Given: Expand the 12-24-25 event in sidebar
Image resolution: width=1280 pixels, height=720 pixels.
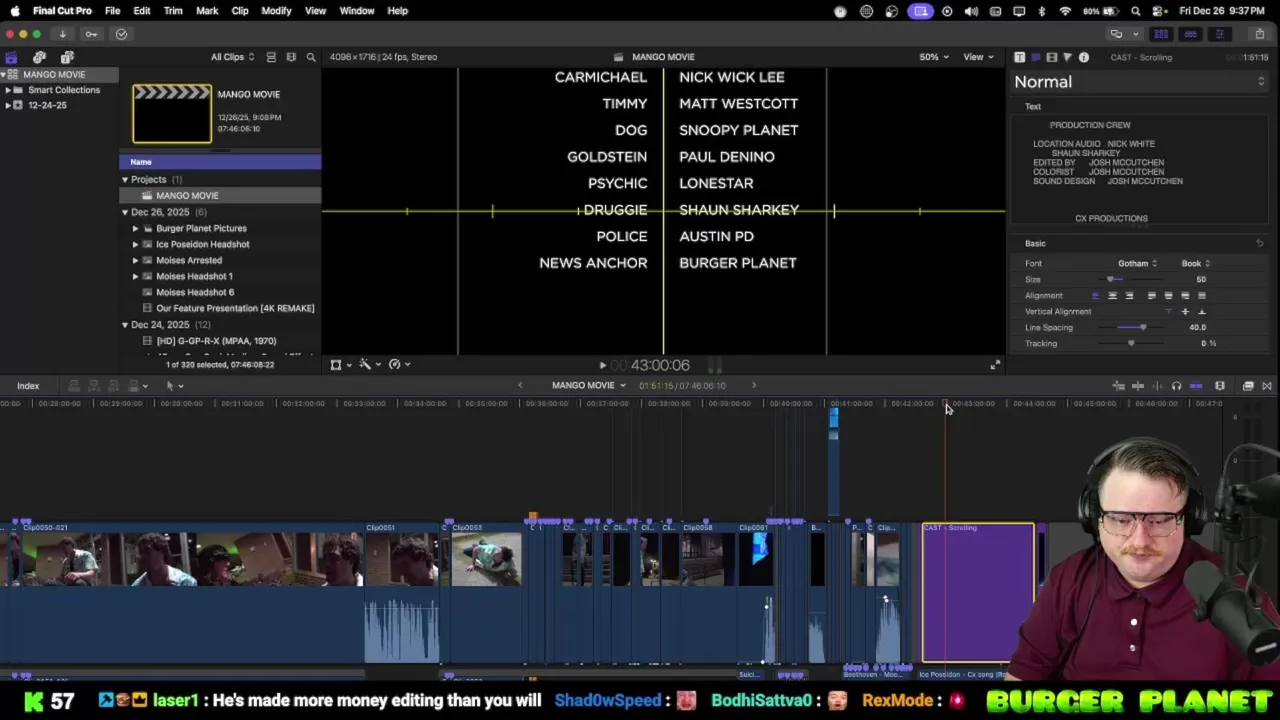Looking at the screenshot, I should 8,105.
